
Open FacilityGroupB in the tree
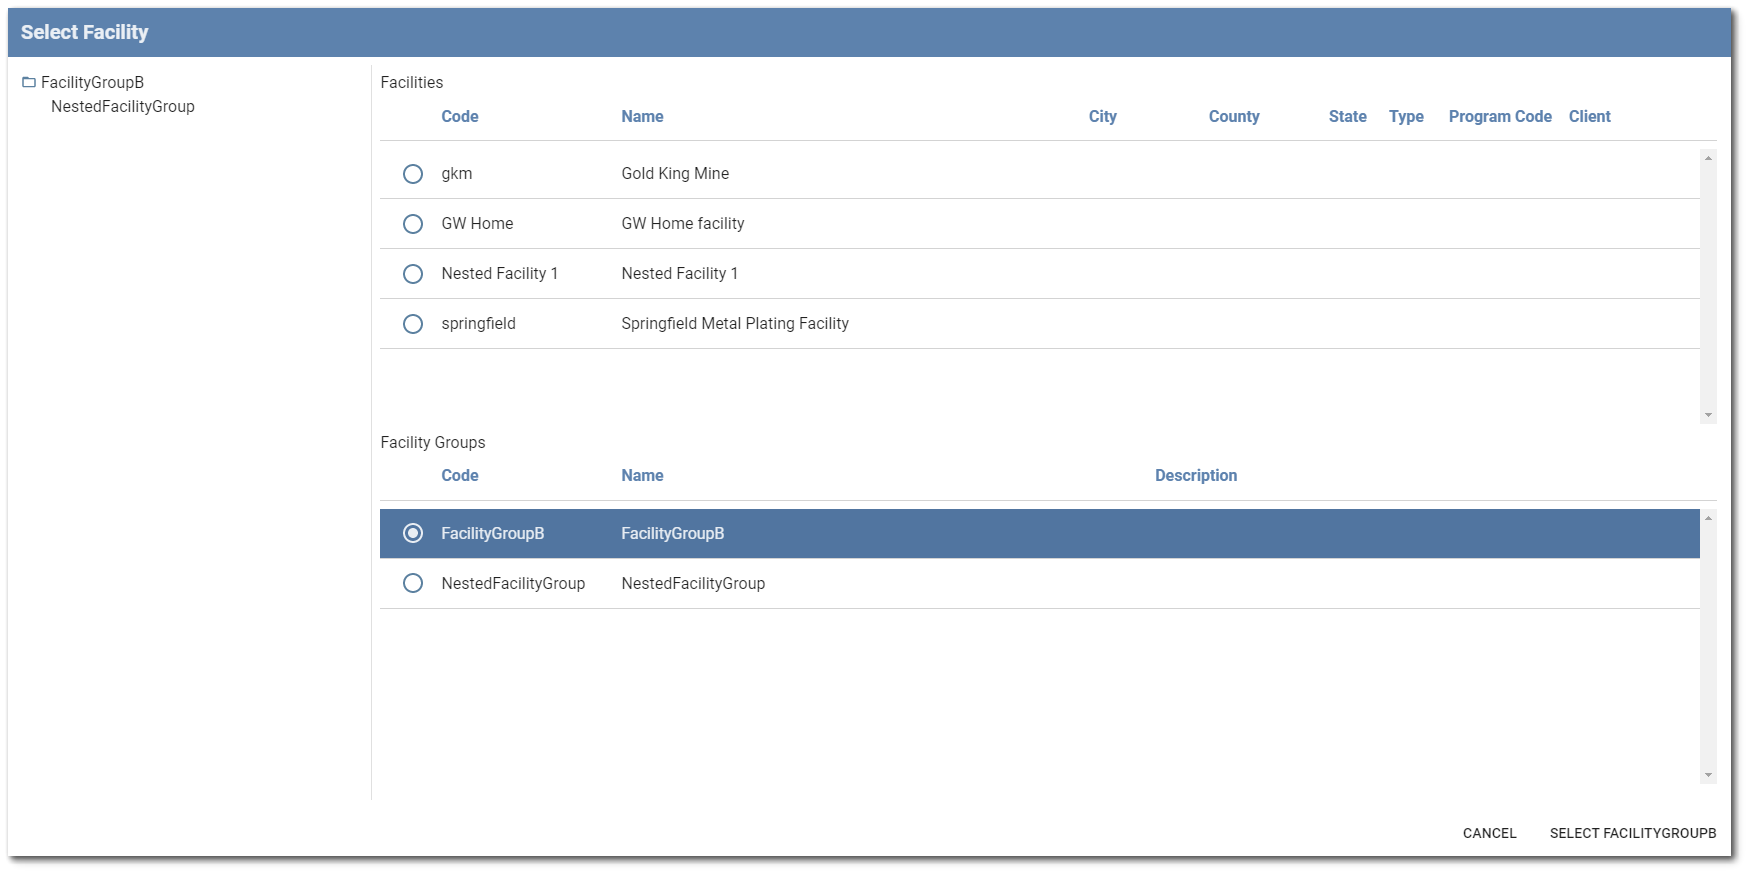(92, 83)
